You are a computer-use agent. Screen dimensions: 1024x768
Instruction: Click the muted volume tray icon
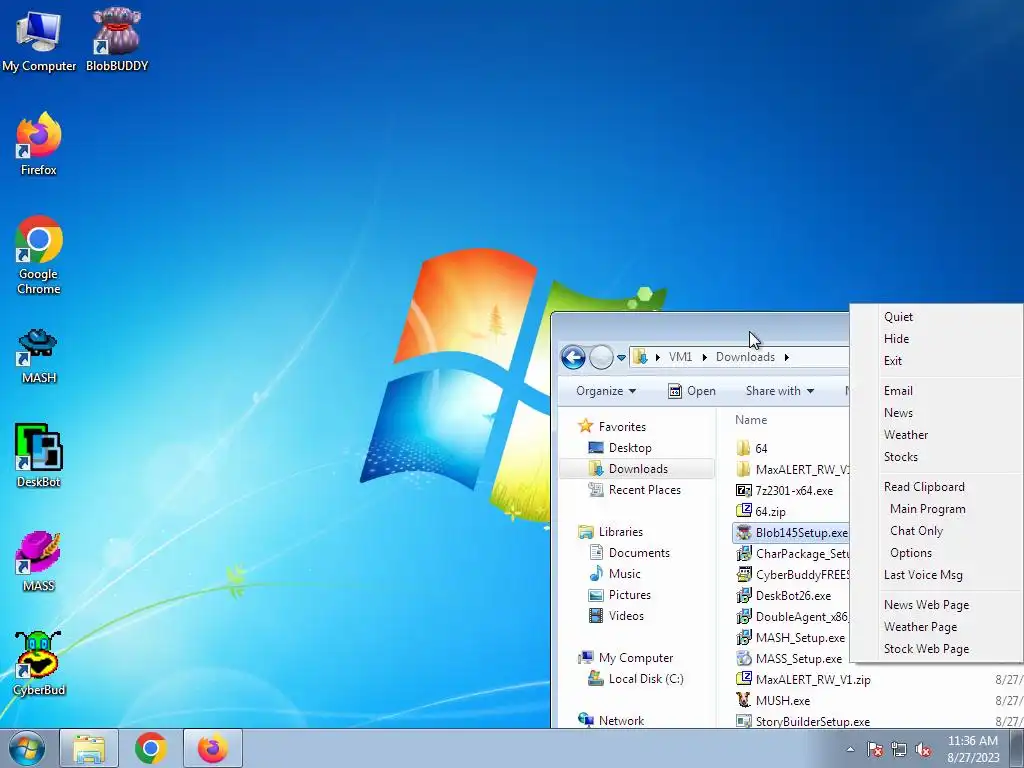tap(923, 749)
